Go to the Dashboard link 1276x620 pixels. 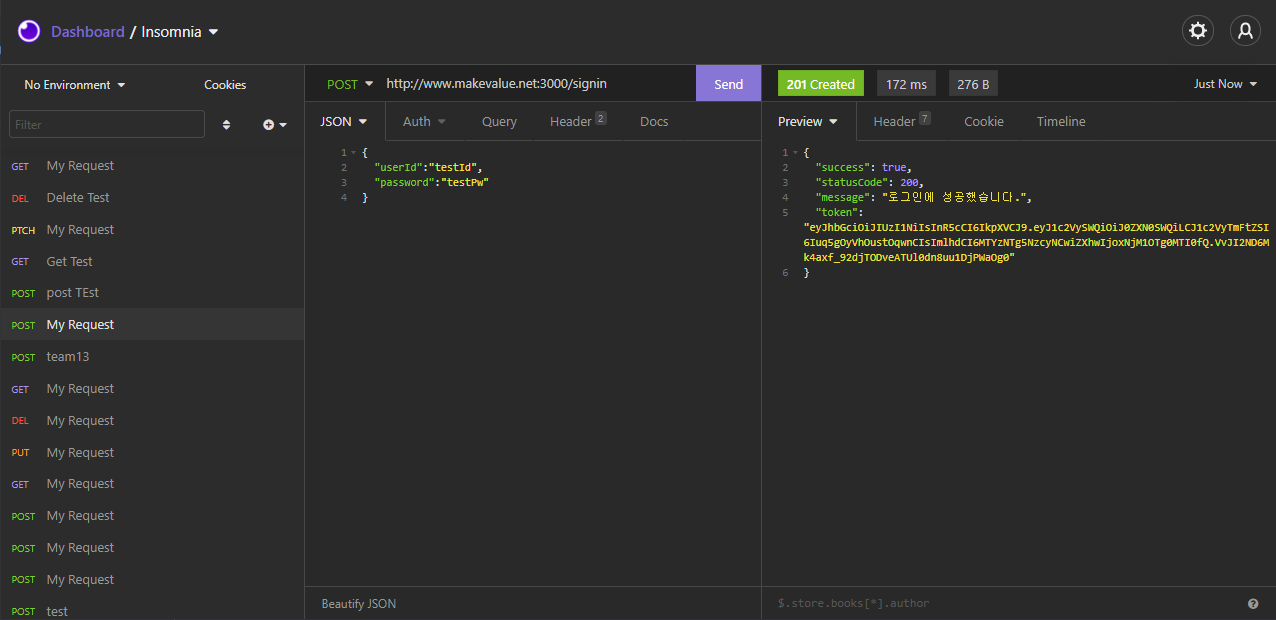click(x=88, y=32)
